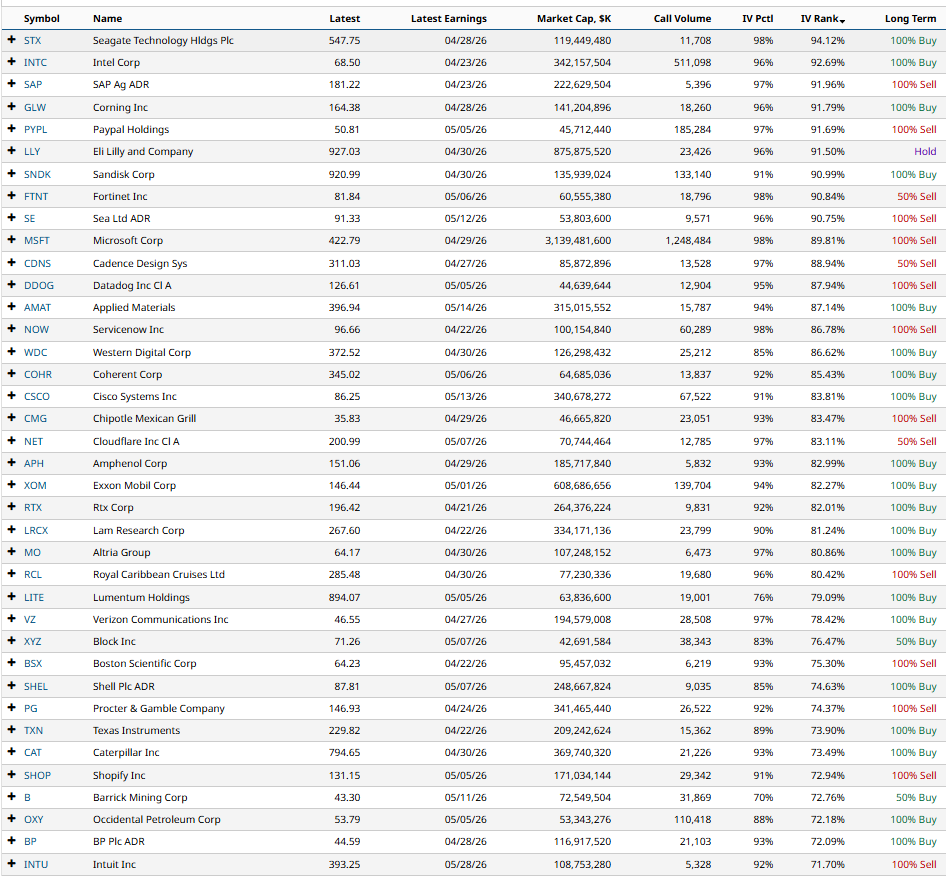Sort table by Name column header

(107, 19)
